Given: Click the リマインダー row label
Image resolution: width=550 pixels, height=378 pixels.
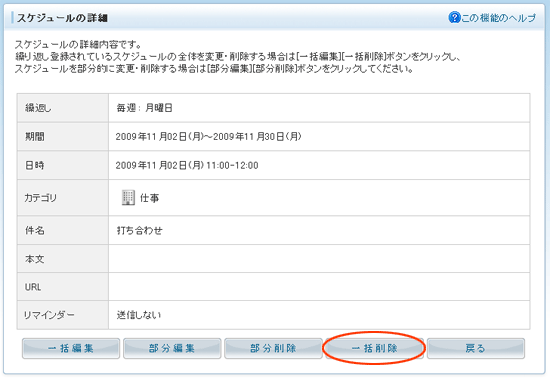Looking at the screenshot, I should (49, 315).
